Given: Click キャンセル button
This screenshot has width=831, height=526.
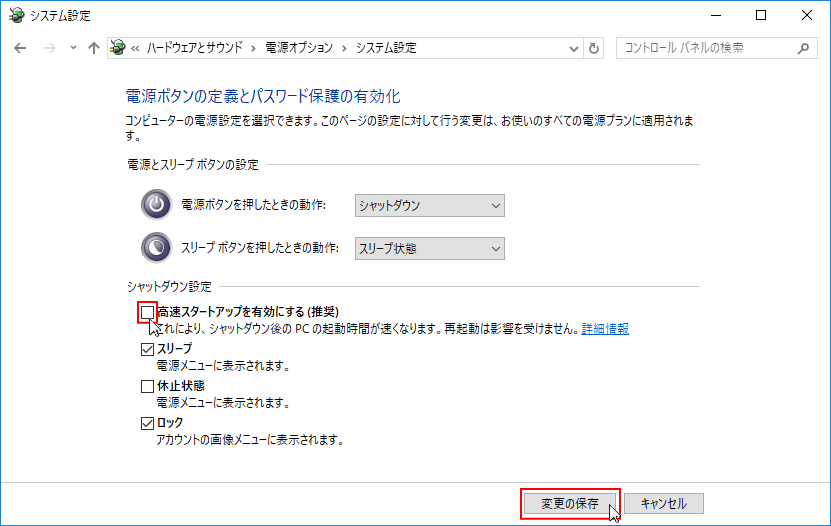Looking at the screenshot, I should tap(664, 503).
